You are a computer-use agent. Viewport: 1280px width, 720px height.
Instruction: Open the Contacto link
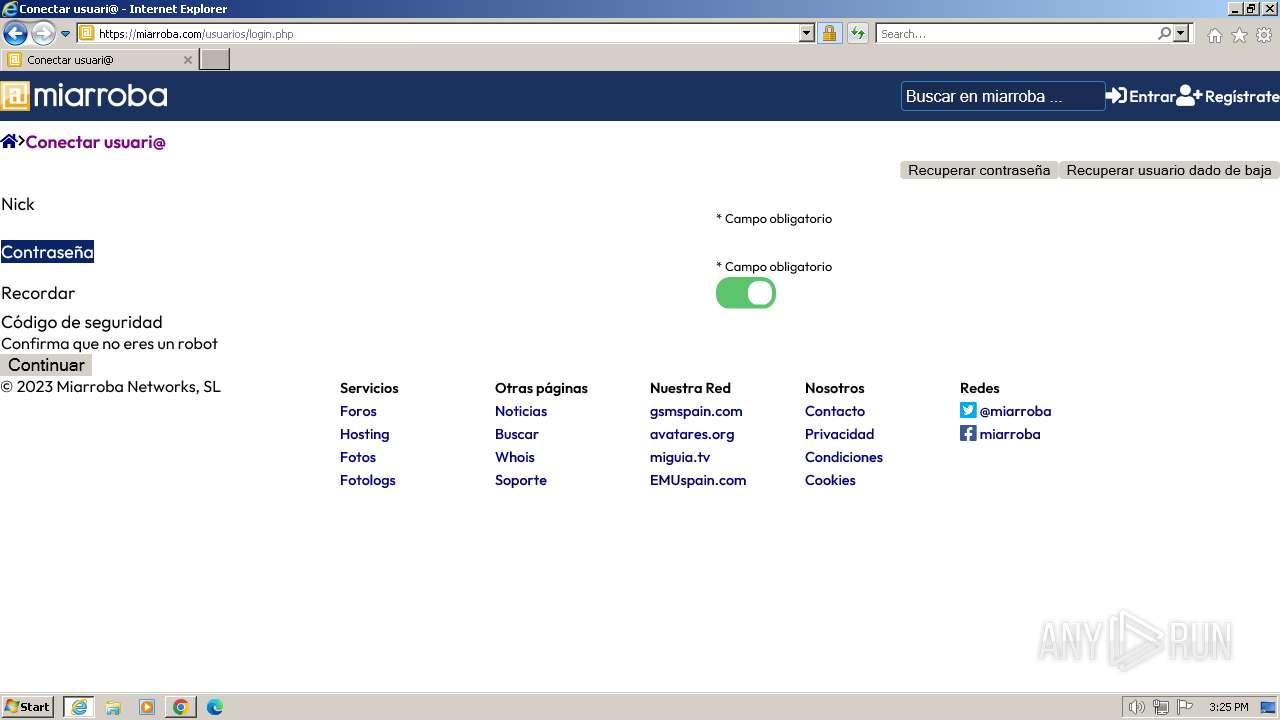click(x=835, y=411)
